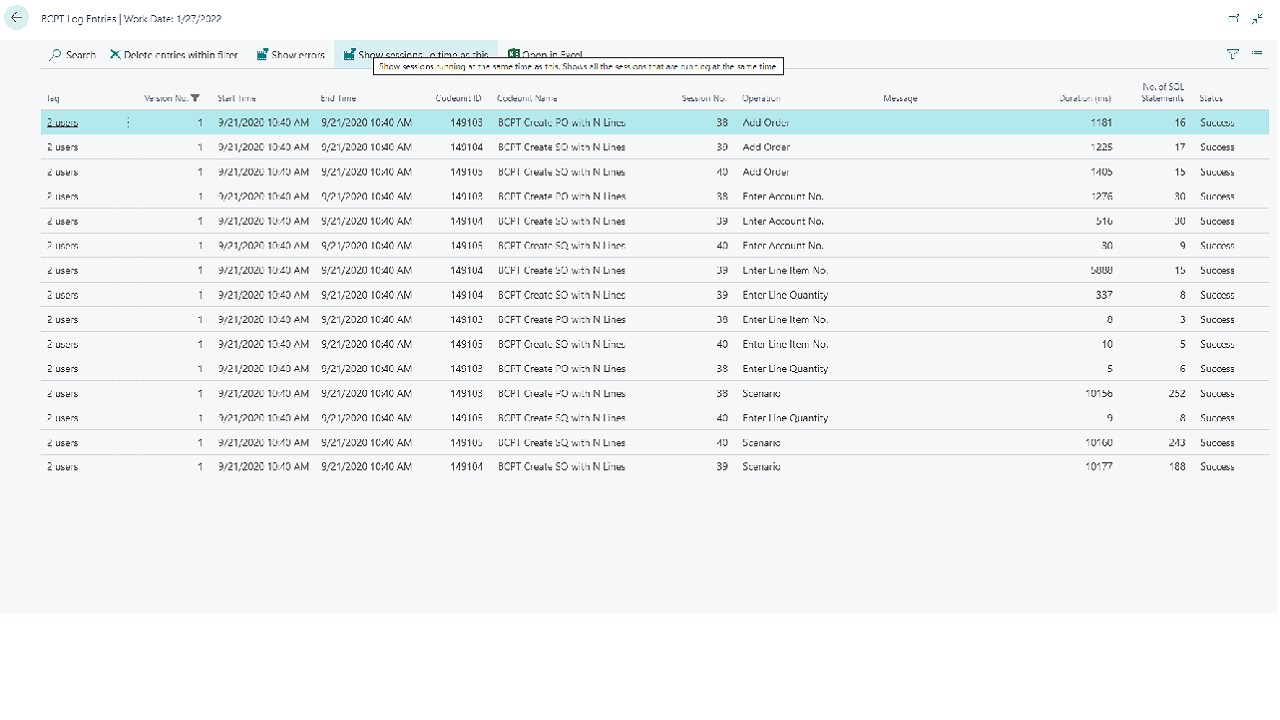The width and height of the screenshot is (1280, 720).
Task: Click Enter Line Item No. with duration 5888
Action: [x=785, y=270]
